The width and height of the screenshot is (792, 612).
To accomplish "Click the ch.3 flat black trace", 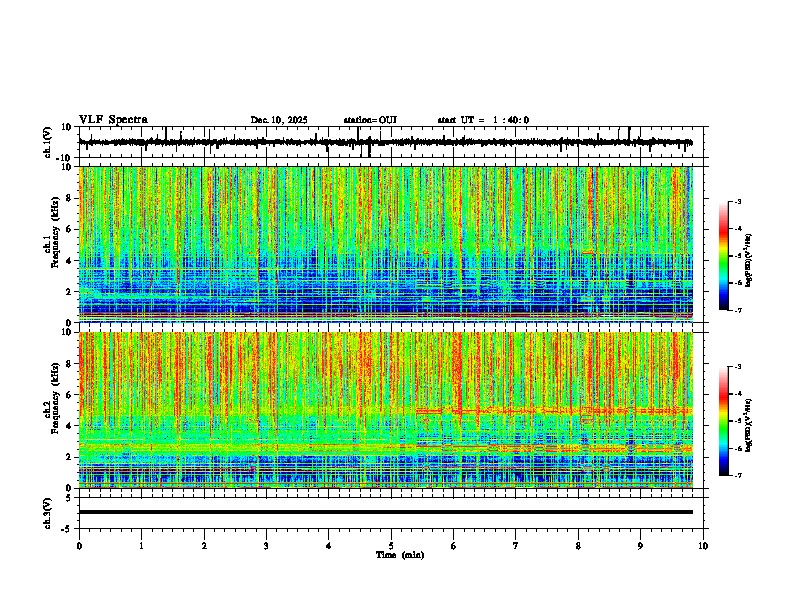I will pos(386,512).
